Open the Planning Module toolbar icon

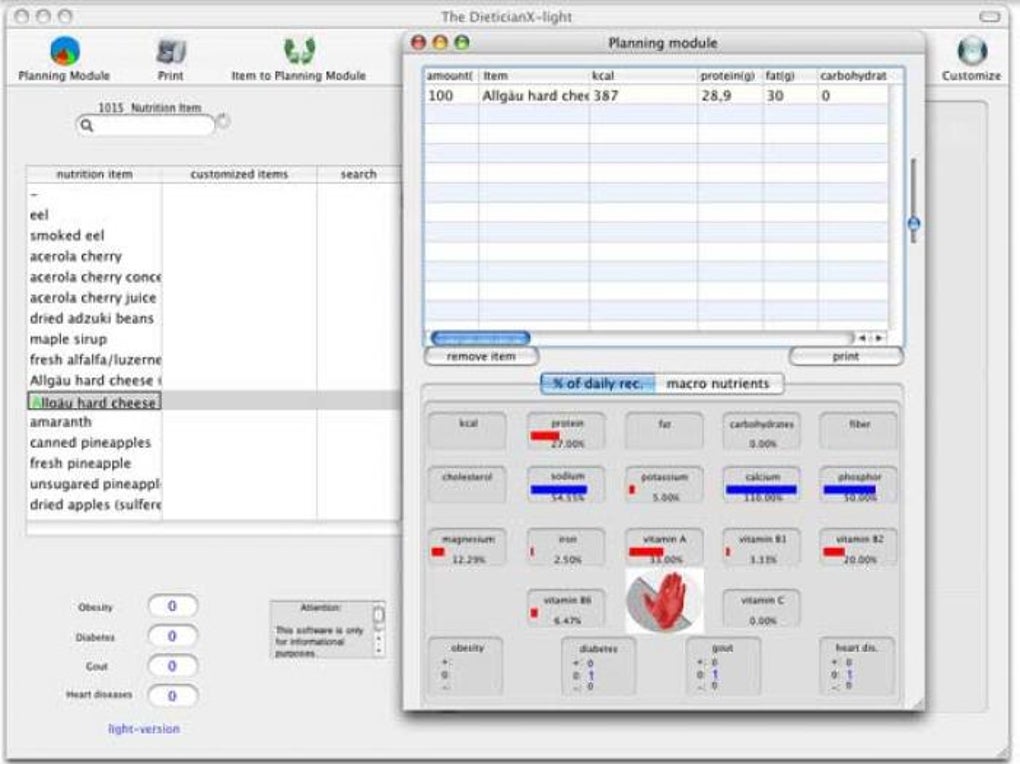coord(64,51)
